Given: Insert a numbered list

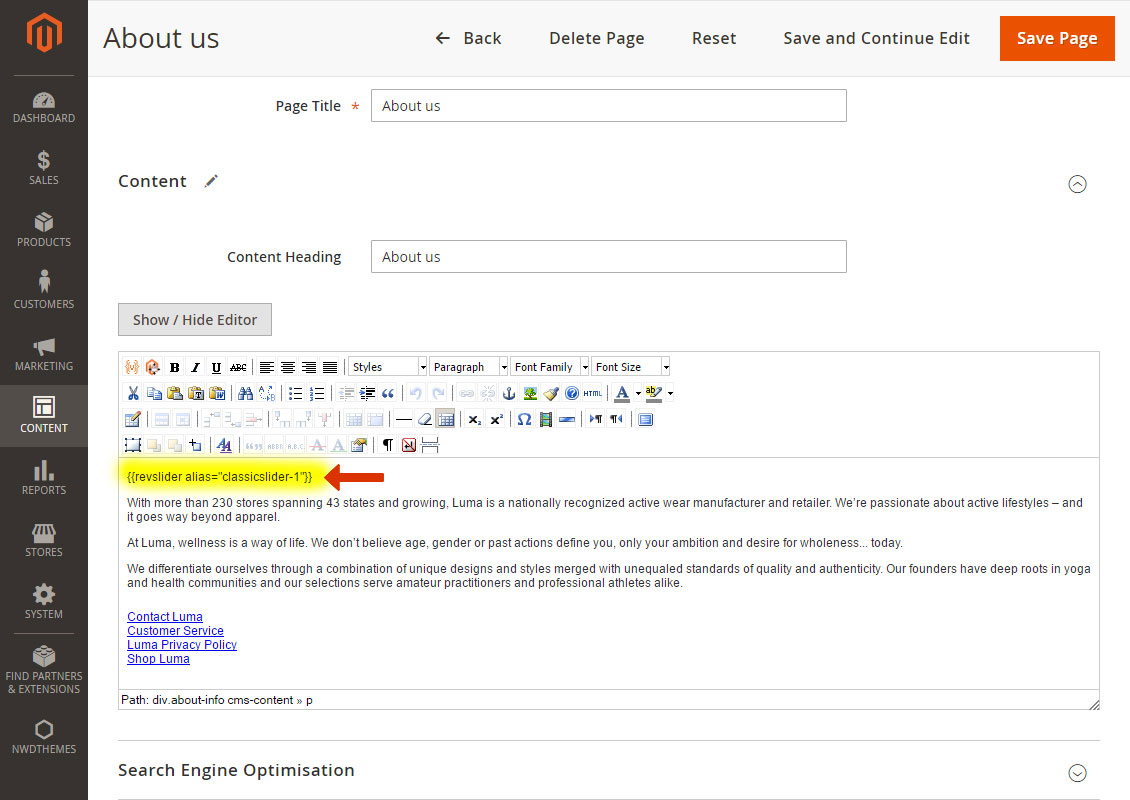Looking at the screenshot, I should tap(316, 394).
